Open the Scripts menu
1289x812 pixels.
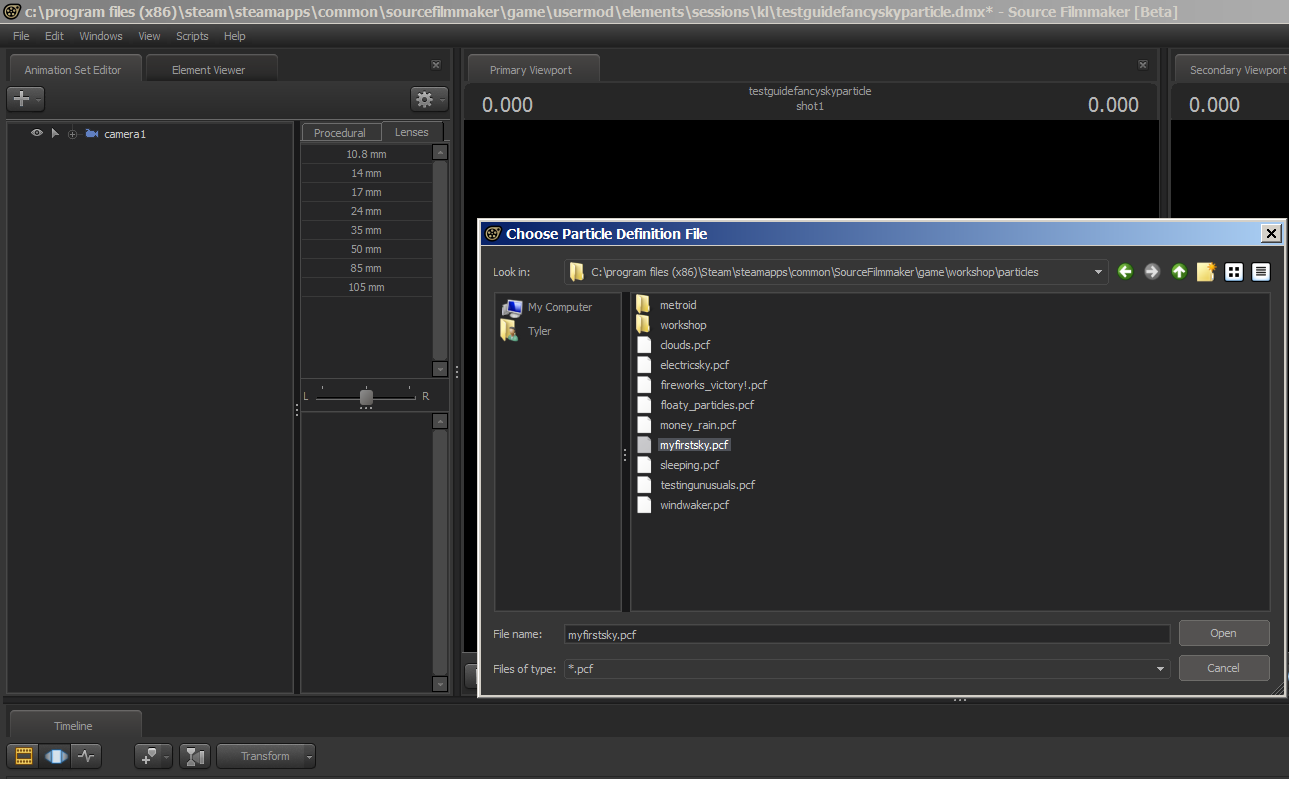click(x=192, y=36)
